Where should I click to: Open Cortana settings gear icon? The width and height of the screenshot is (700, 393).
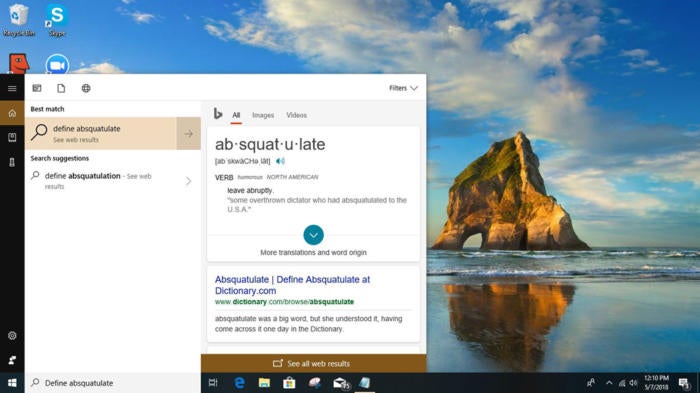click(x=12, y=335)
